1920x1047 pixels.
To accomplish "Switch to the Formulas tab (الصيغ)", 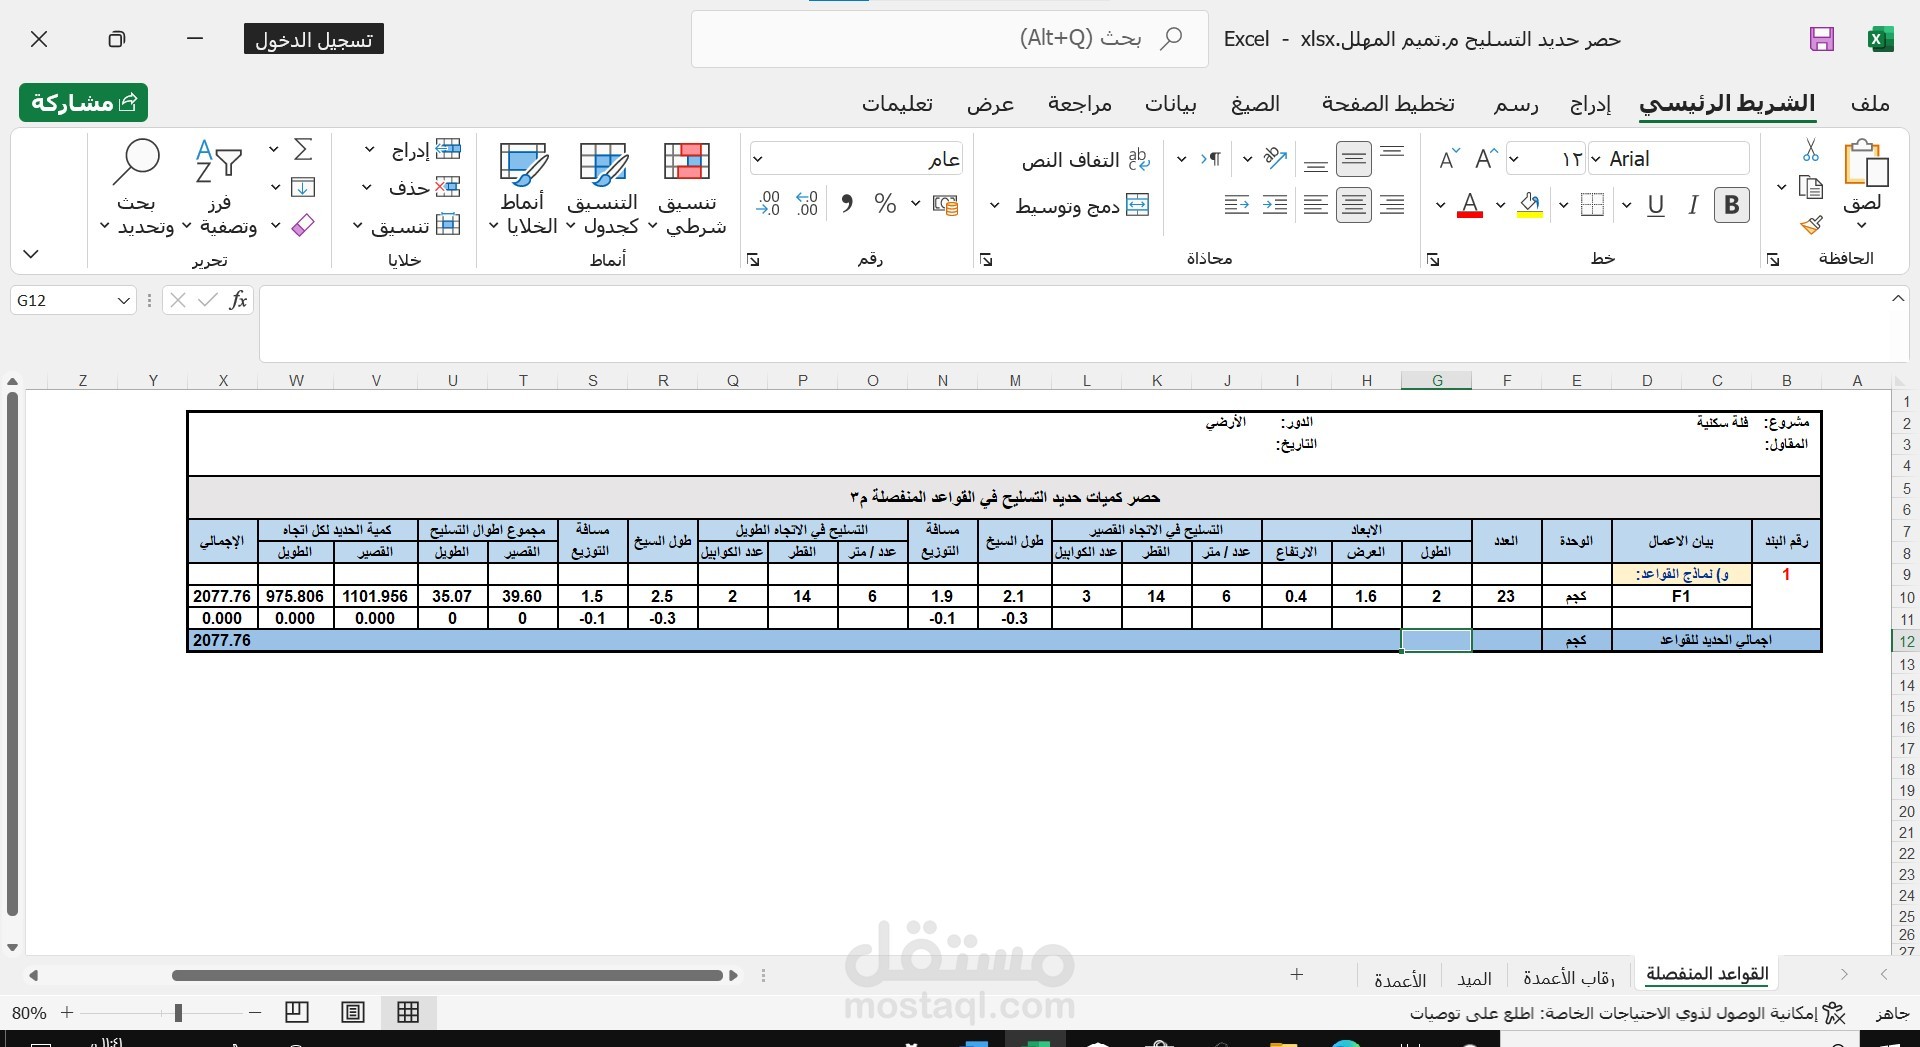I will [1255, 104].
